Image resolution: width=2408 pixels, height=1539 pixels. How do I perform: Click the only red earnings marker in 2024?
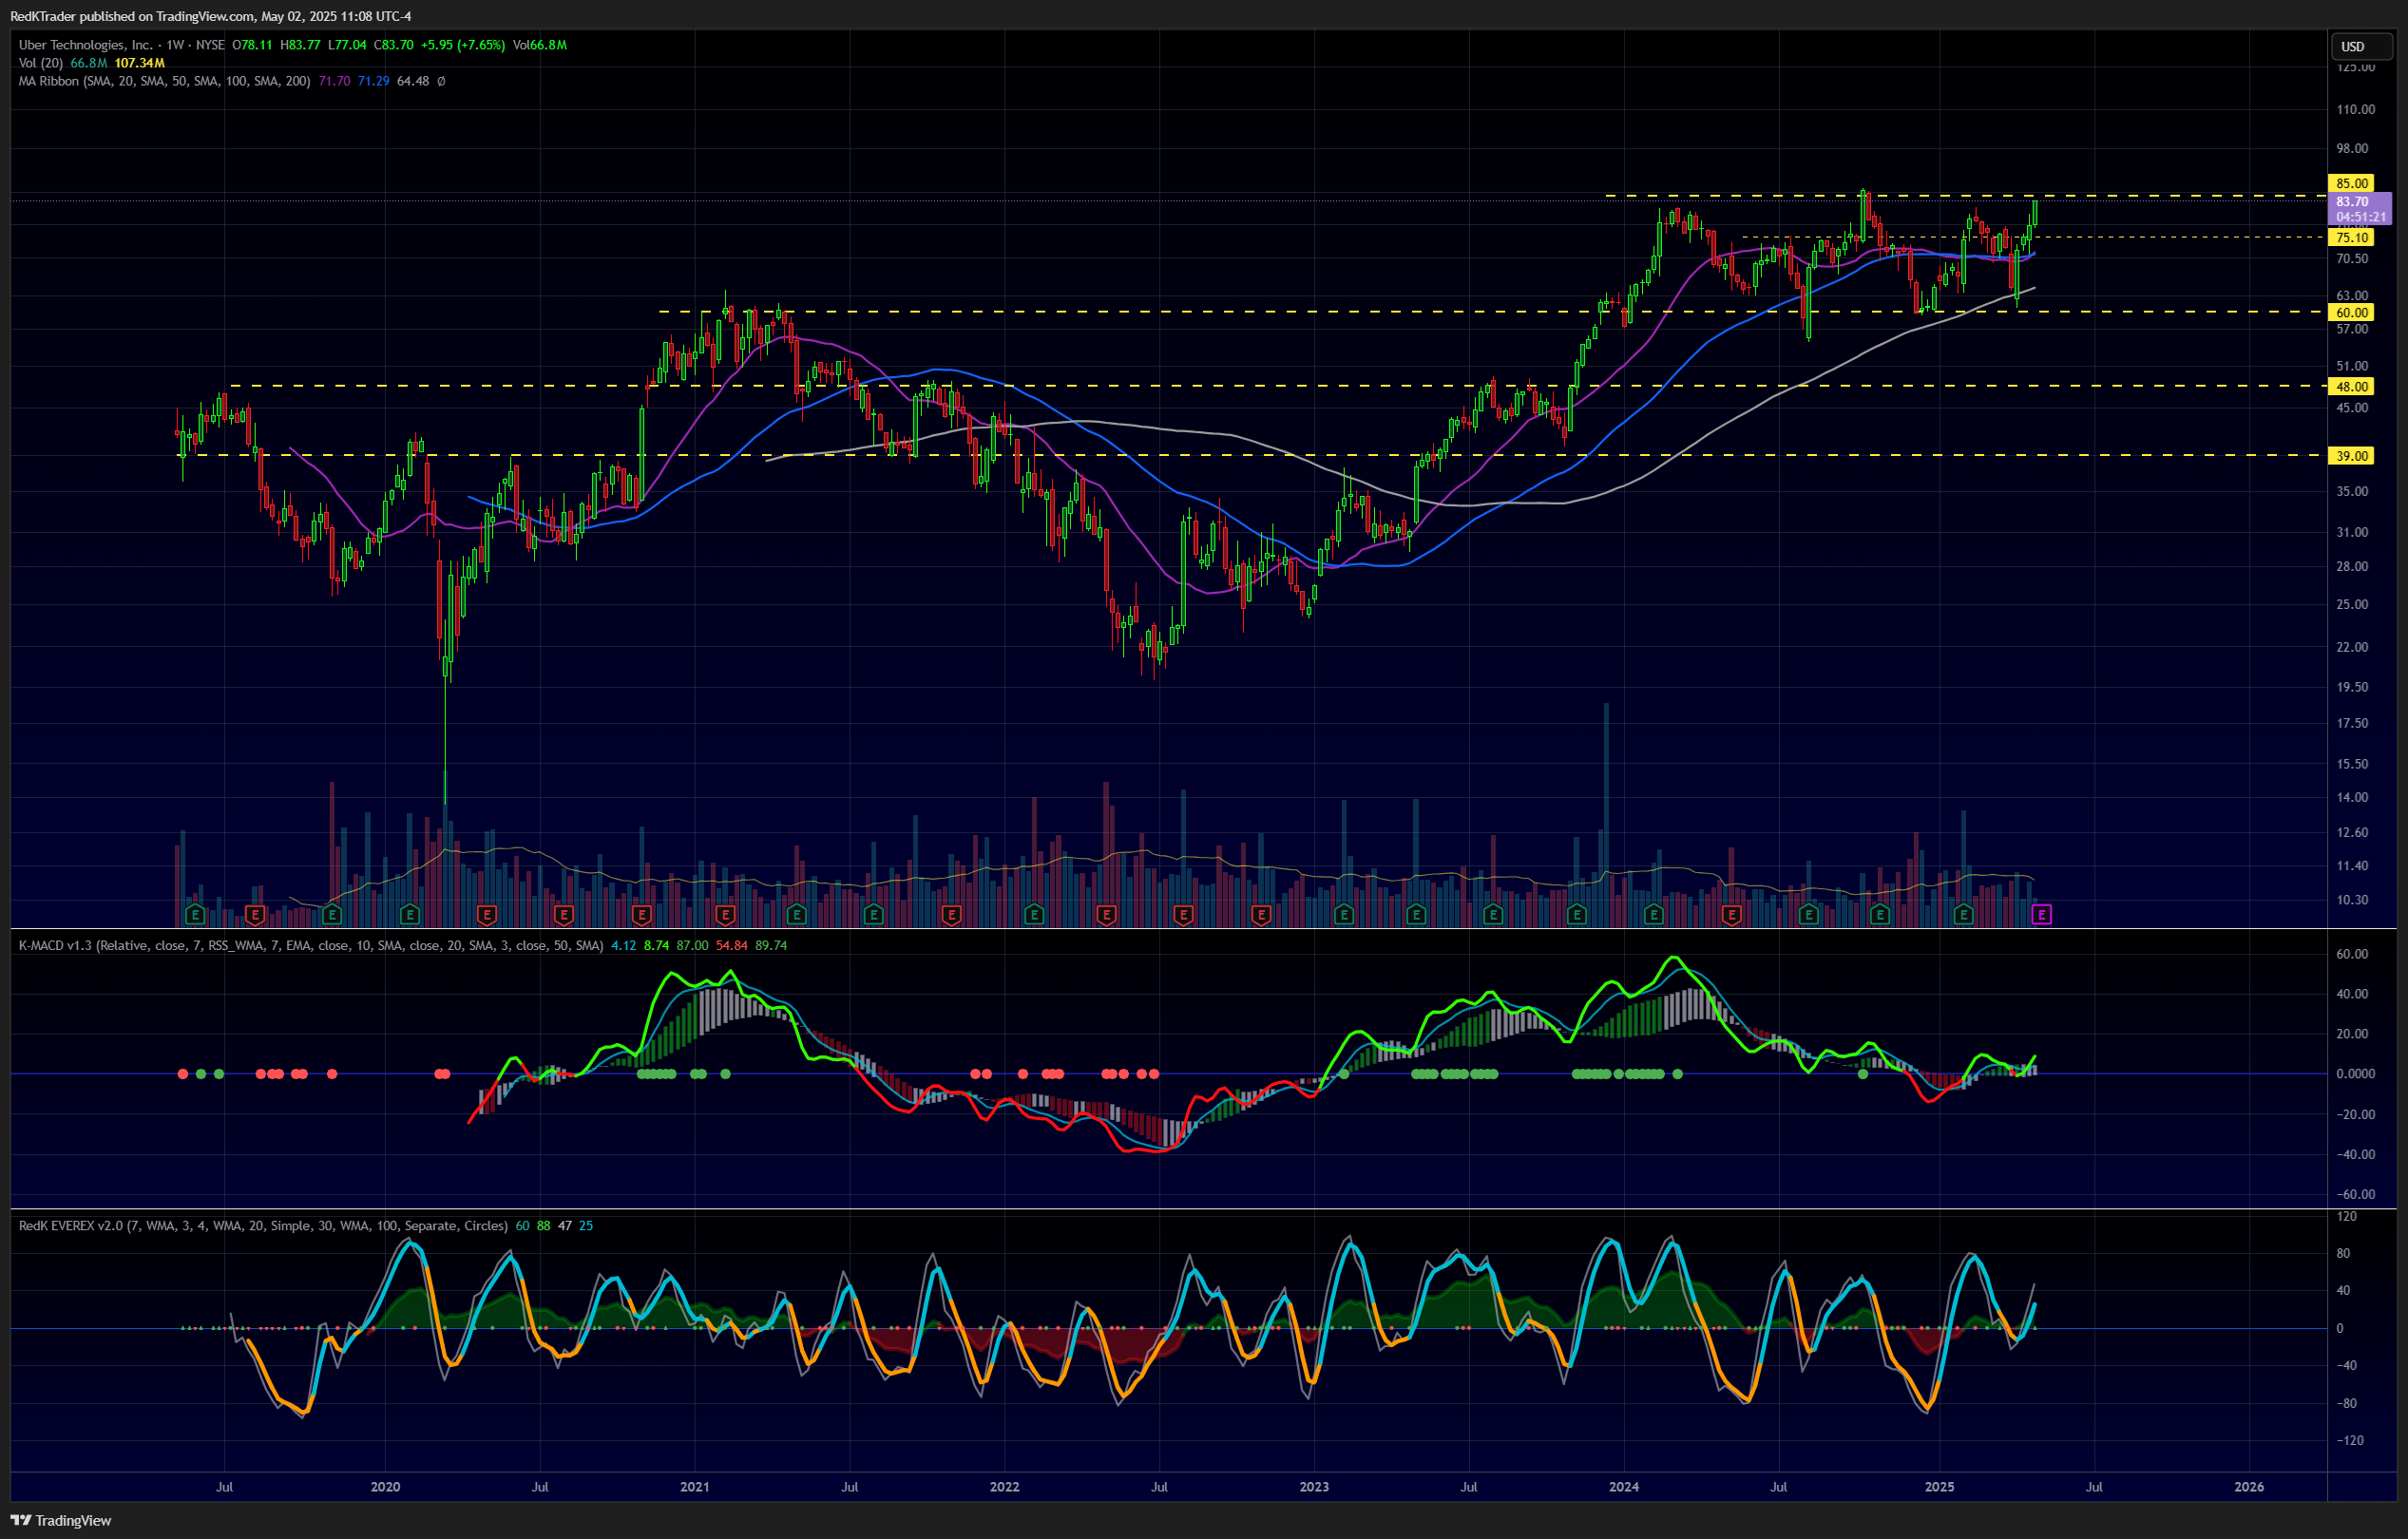point(1732,914)
